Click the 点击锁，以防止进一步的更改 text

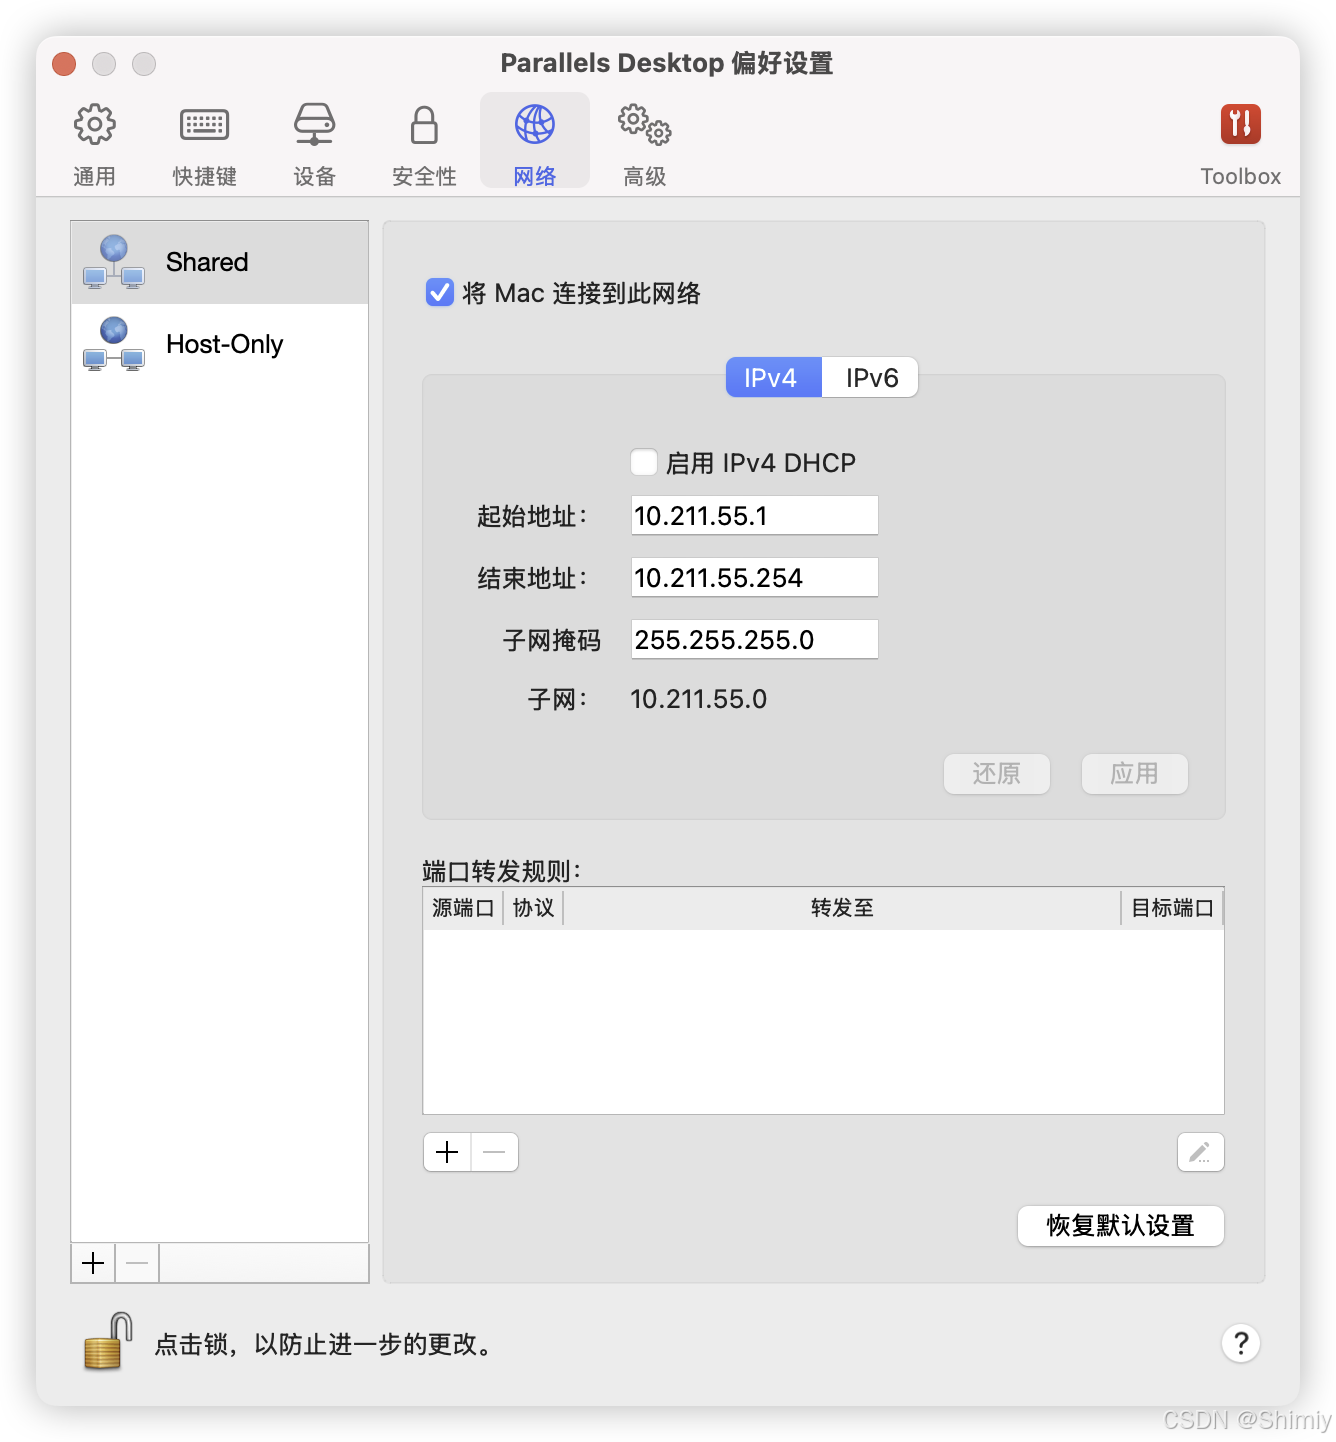tap(324, 1344)
